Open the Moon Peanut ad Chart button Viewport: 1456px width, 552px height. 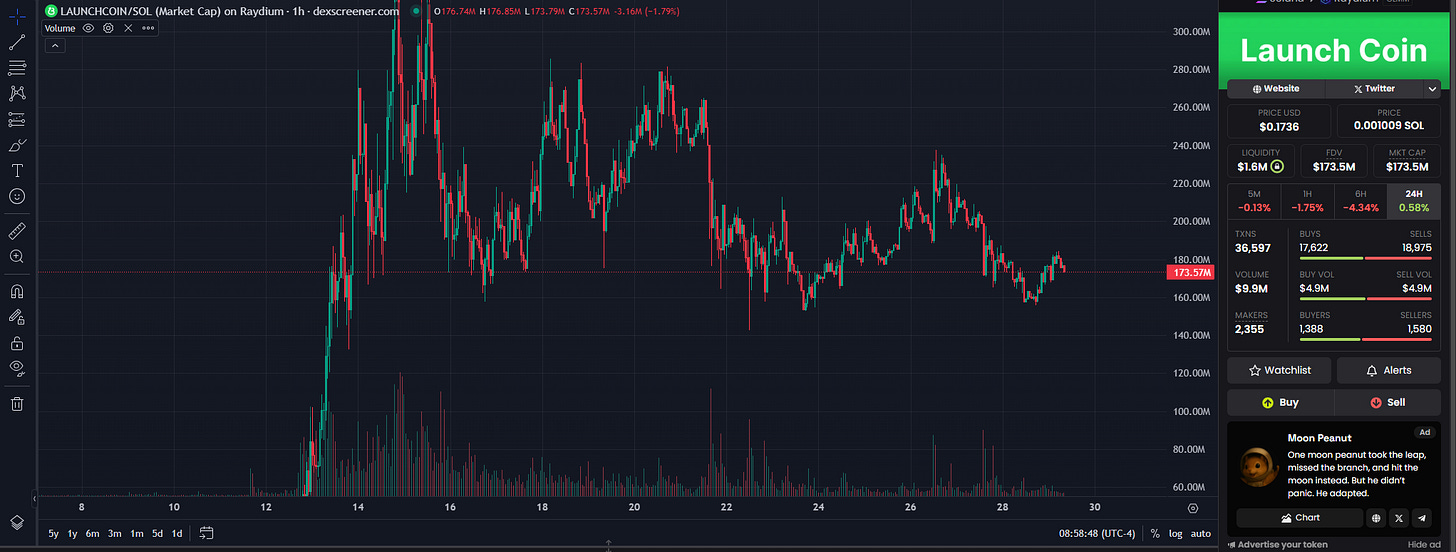[x=1299, y=518]
